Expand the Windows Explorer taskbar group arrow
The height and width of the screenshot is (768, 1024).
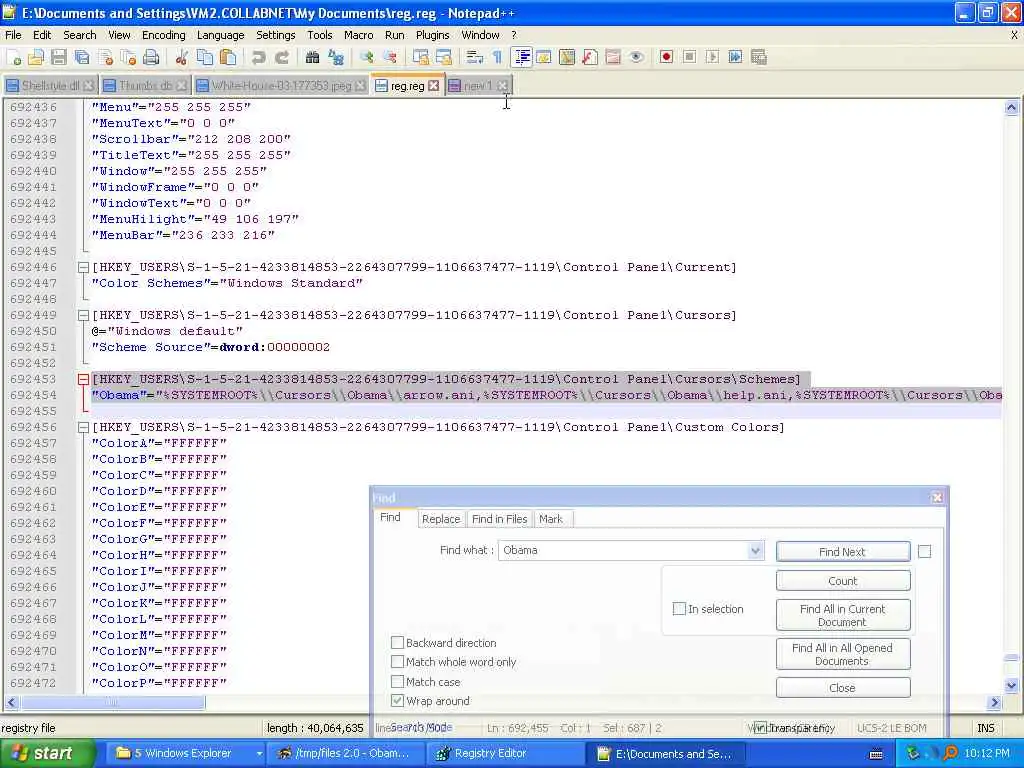coord(259,754)
